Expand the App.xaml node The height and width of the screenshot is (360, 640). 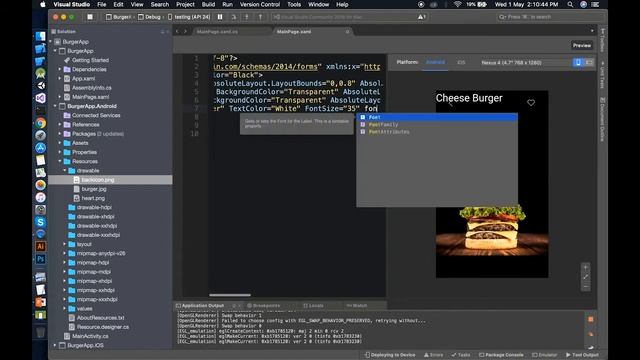(x=60, y=78)
